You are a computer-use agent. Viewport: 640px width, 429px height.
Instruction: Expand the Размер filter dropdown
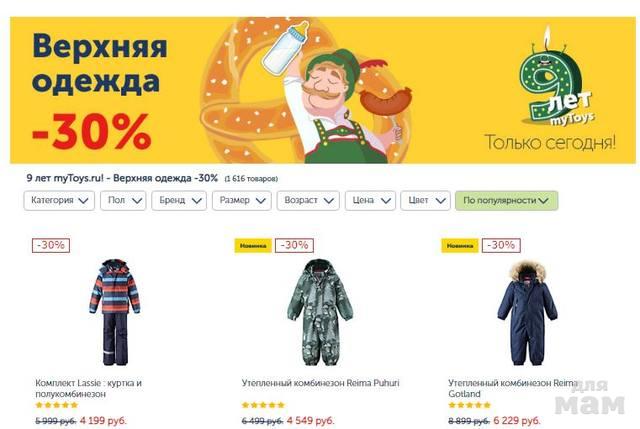click(x=242, y=200)
